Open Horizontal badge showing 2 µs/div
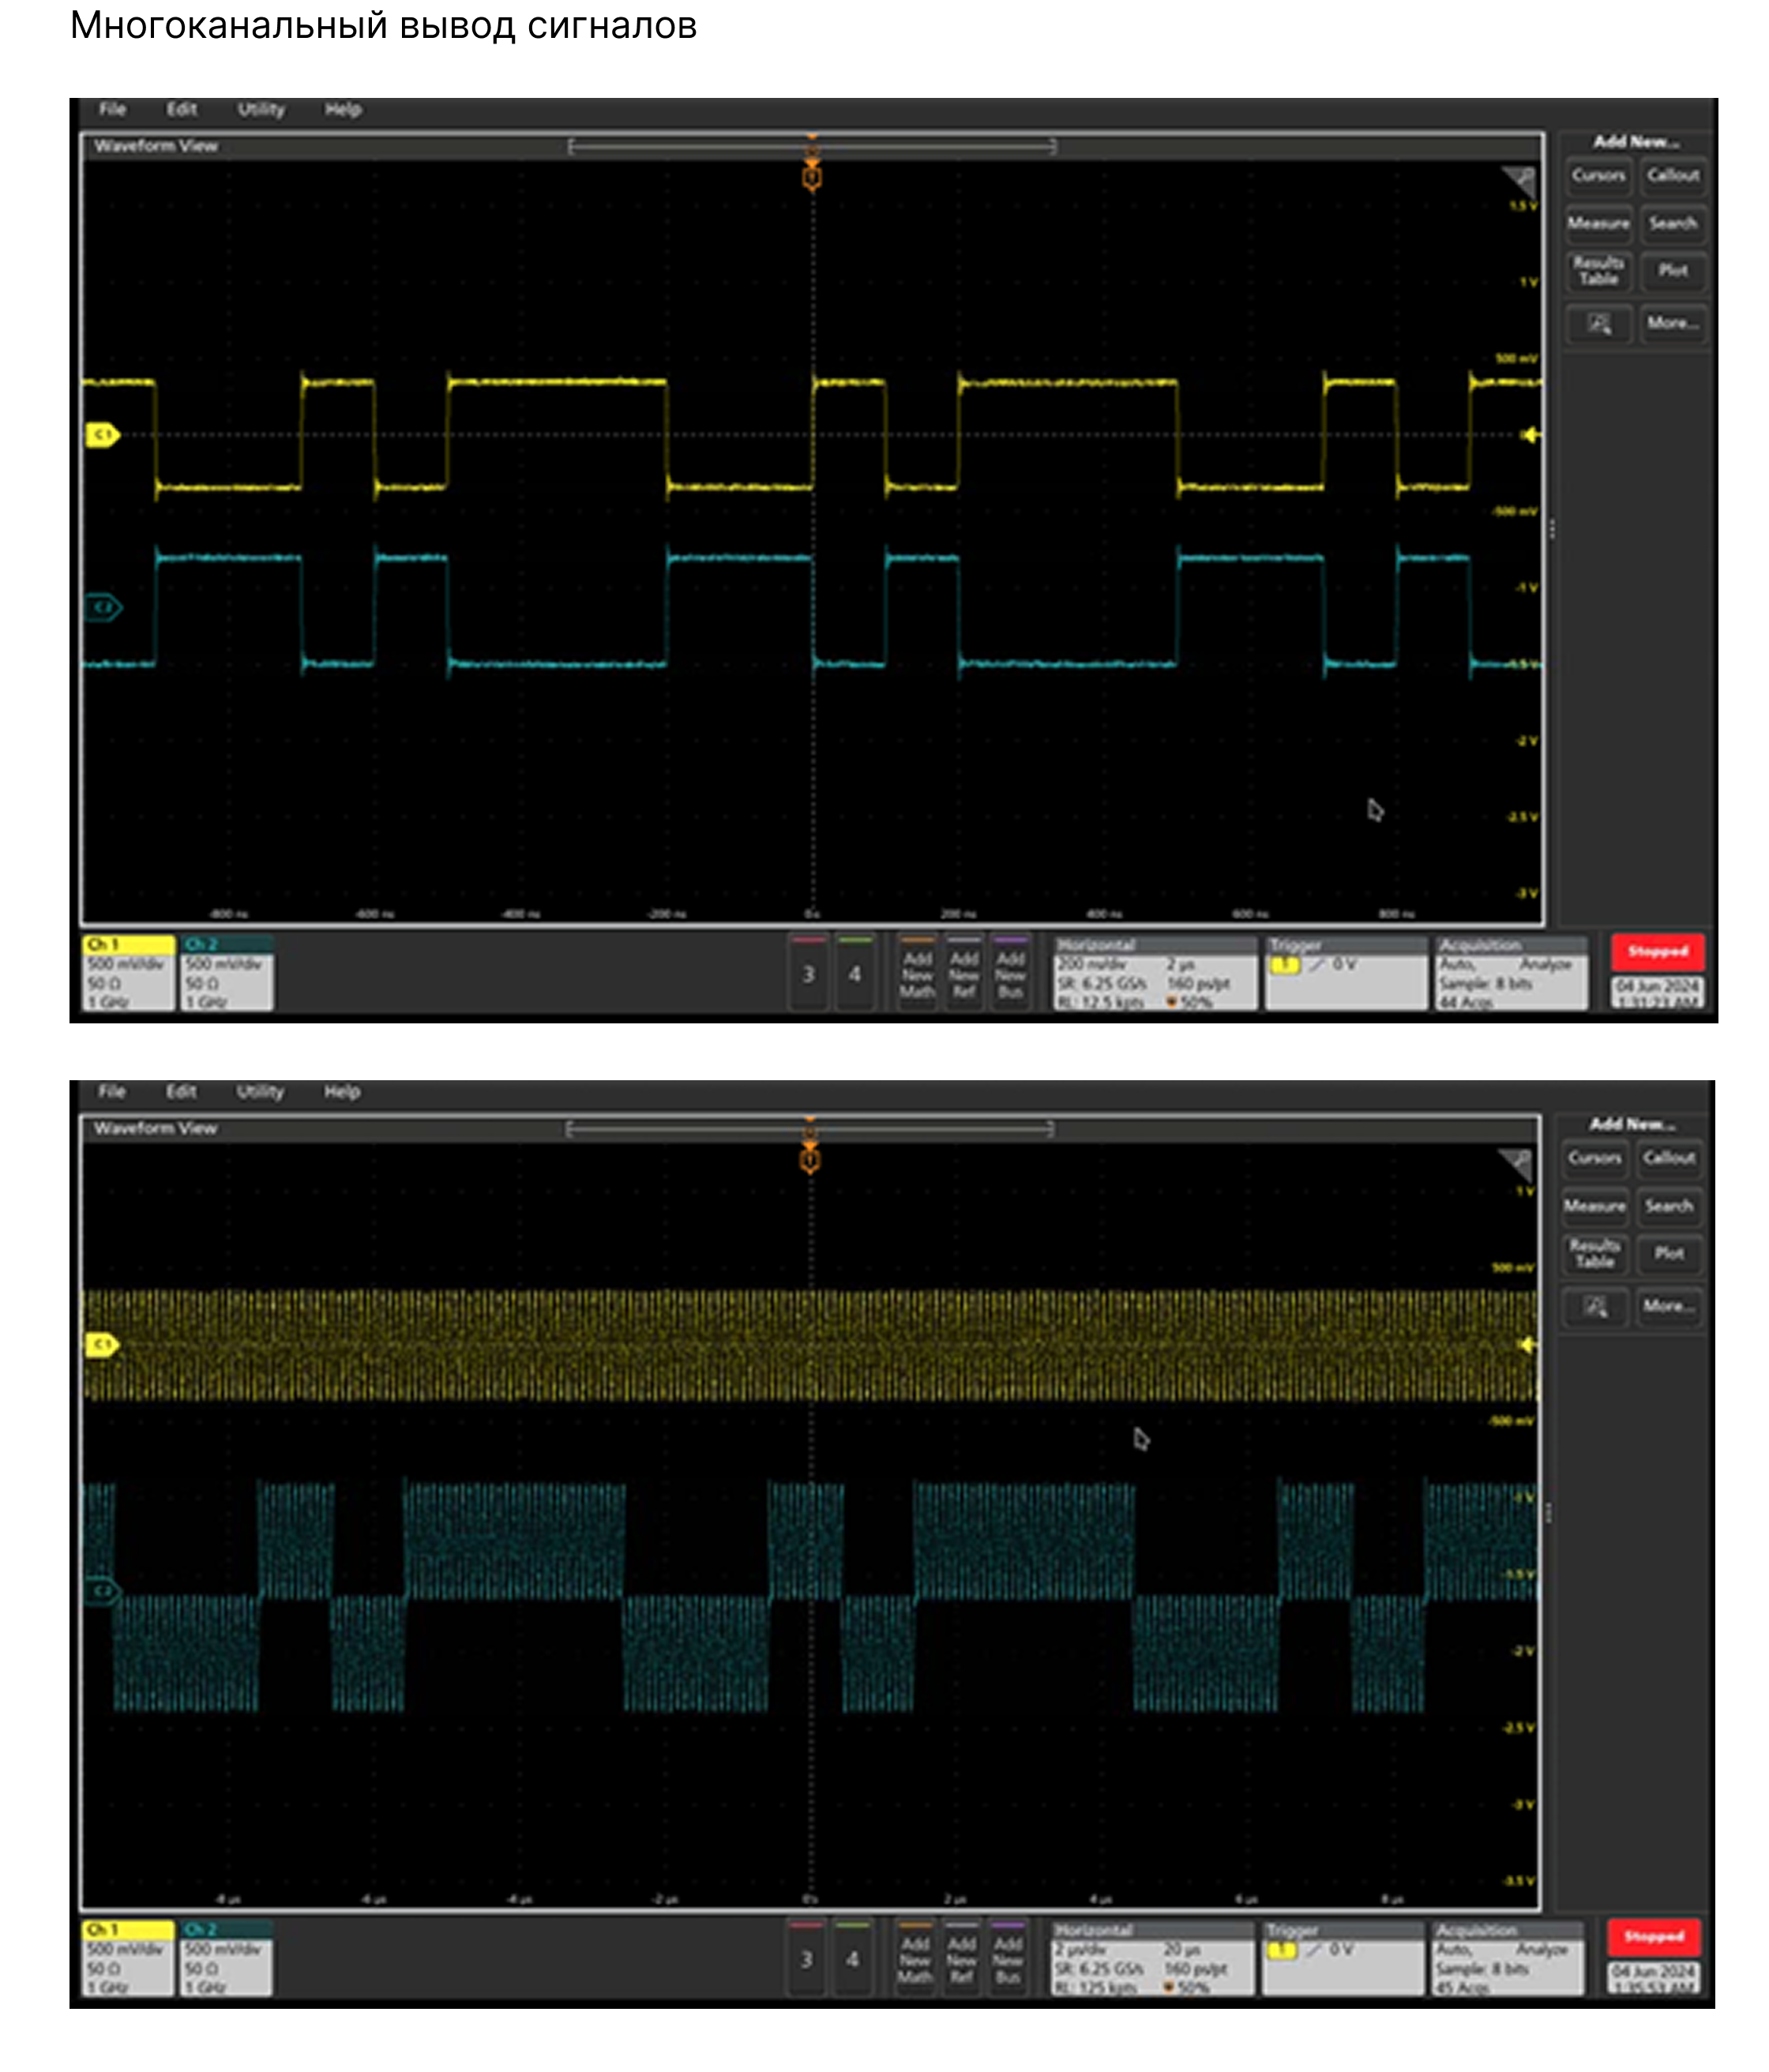 pos(1152,1958)
